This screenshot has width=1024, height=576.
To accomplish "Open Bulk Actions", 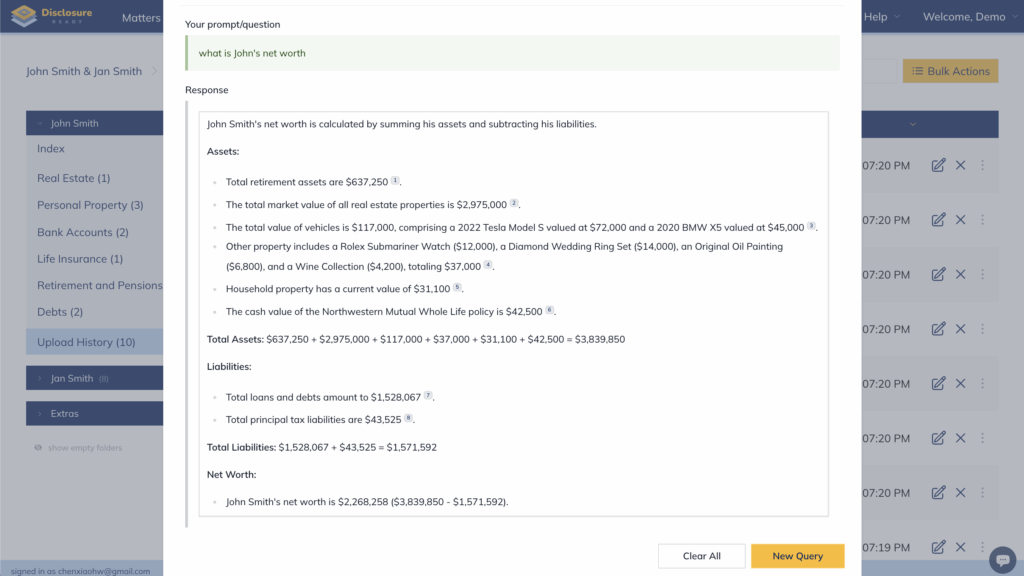I will (x=950, y=71).
